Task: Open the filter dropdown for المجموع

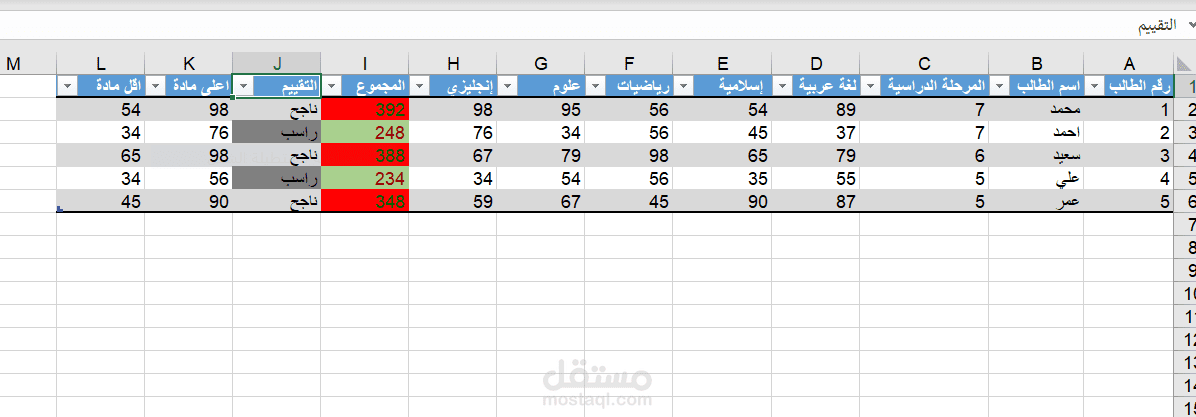Action: (x=330, y=85)
